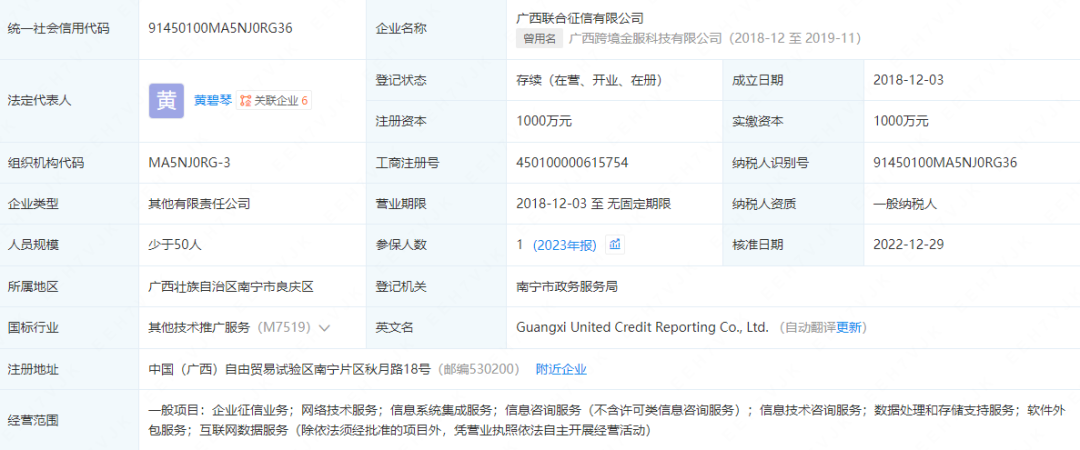Click the 工商注册号 label cell
Image resolution: width=1080 pixels, height=450 pixels.
click(435, 163)
